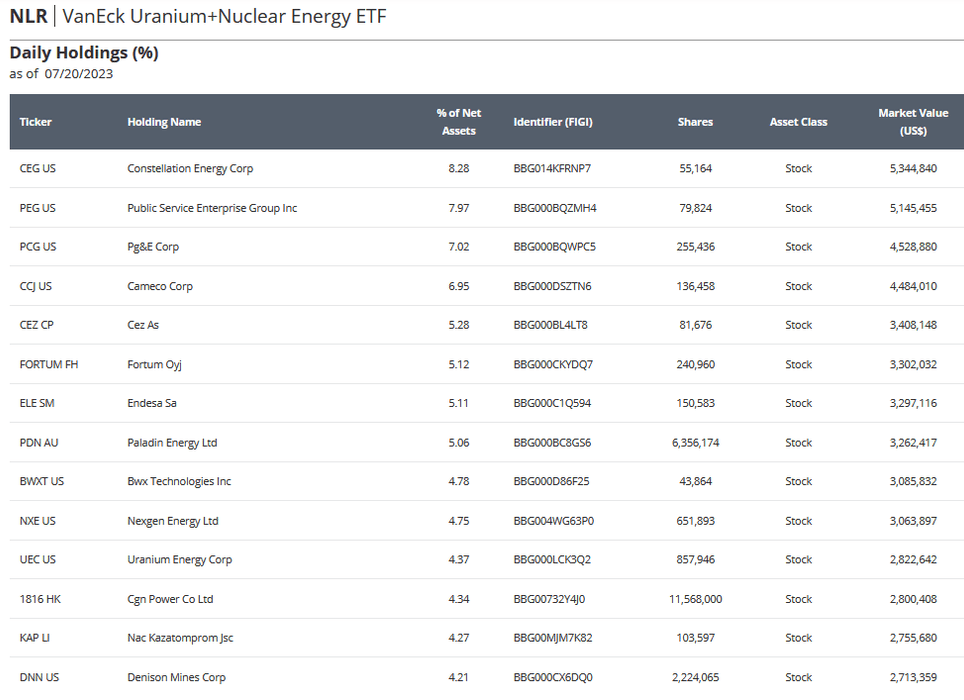Select the shares value 55,164
The image size is (964, 700).
tap(695, 168)
